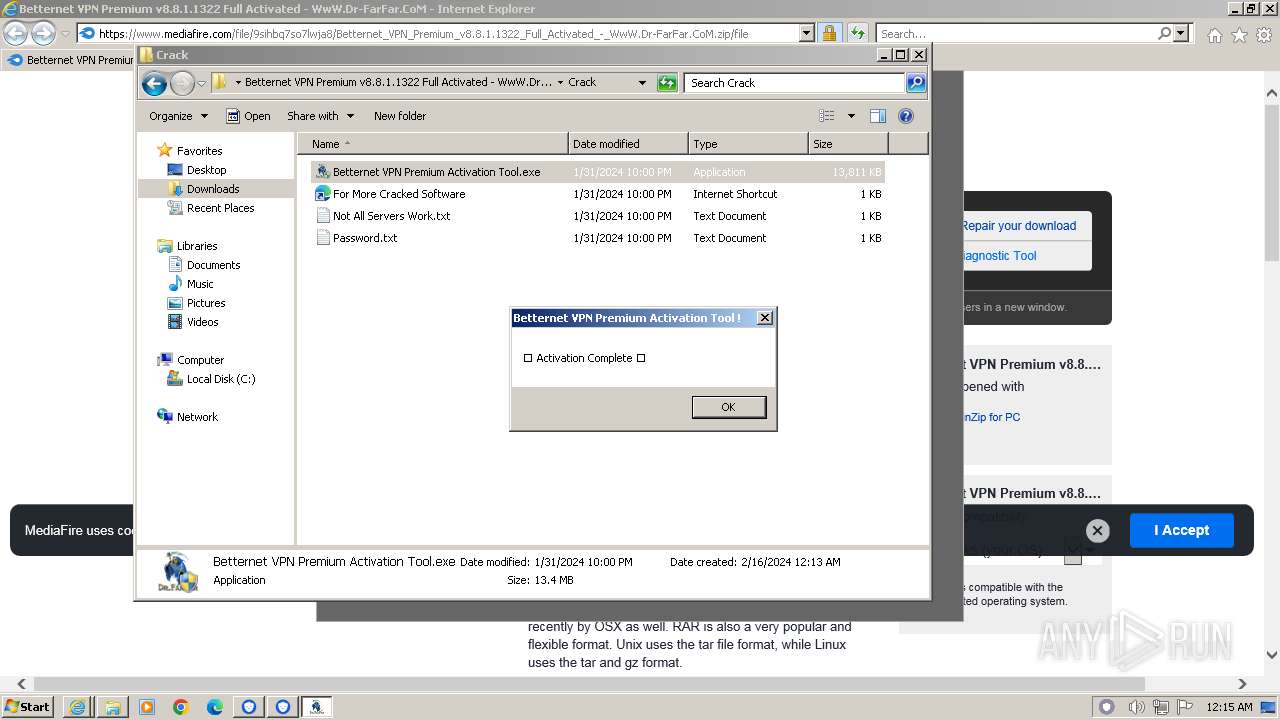Expand explorer address bar history dropdown
The image size is (1280, 720).
tap(642, 83)
